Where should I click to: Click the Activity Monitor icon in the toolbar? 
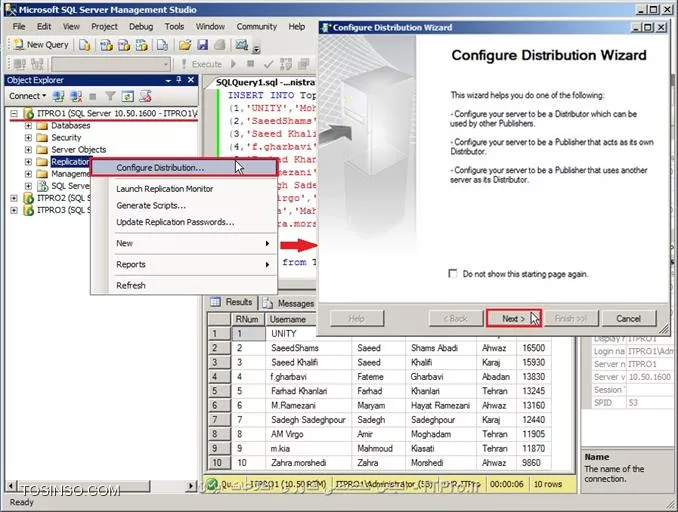[x=241, y=45]
